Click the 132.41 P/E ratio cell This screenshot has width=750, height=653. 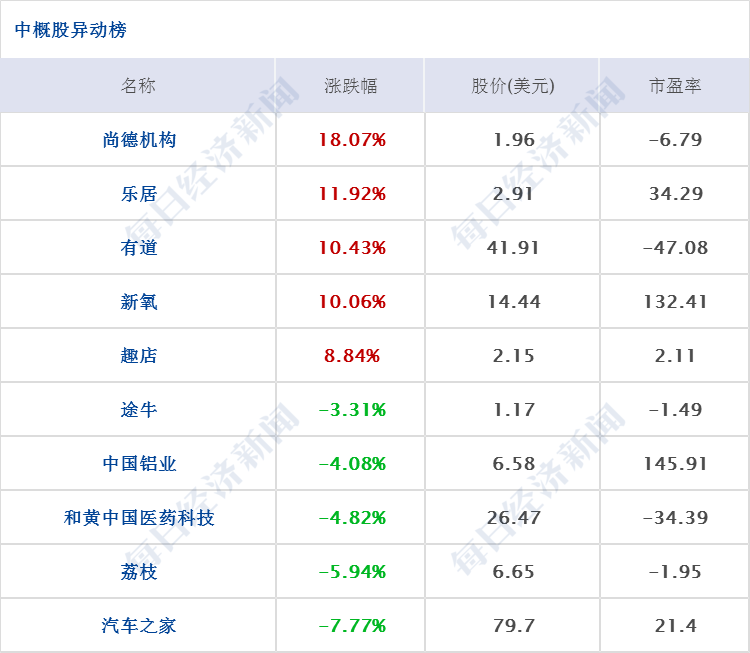pyautogui.click(x=675, y=302)
